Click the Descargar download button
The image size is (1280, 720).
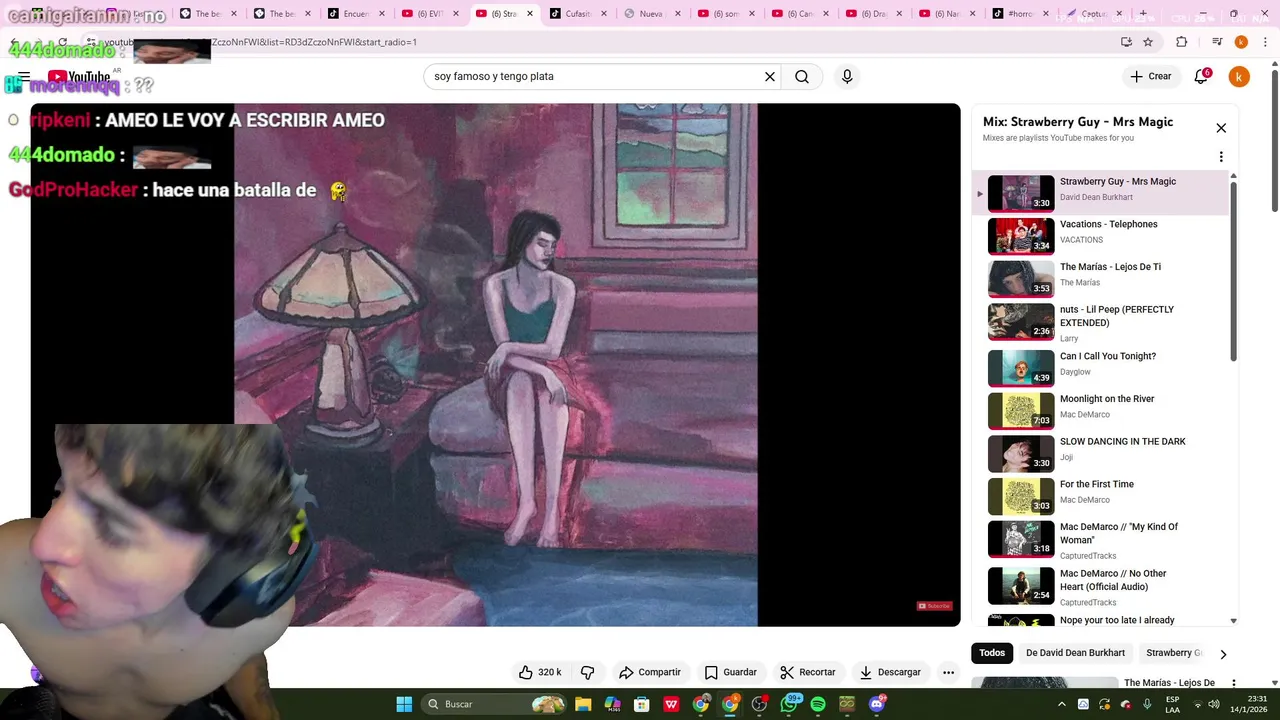(890, 672)
